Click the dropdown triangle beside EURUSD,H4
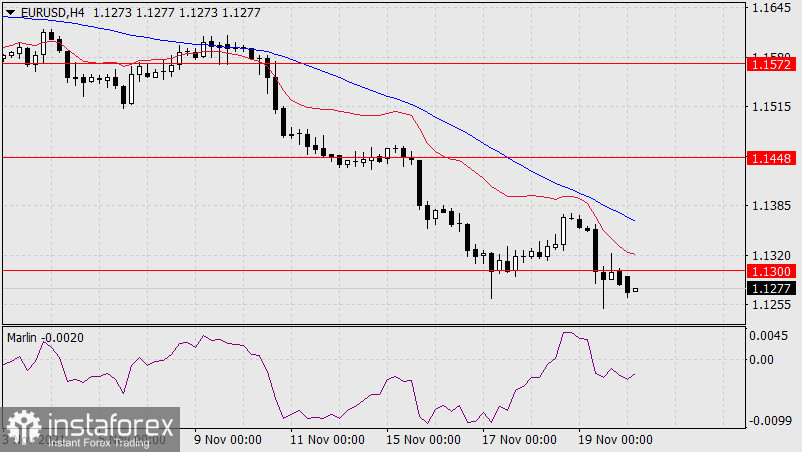The height and width of the screenshot is (452, 802). click(10, 12)
